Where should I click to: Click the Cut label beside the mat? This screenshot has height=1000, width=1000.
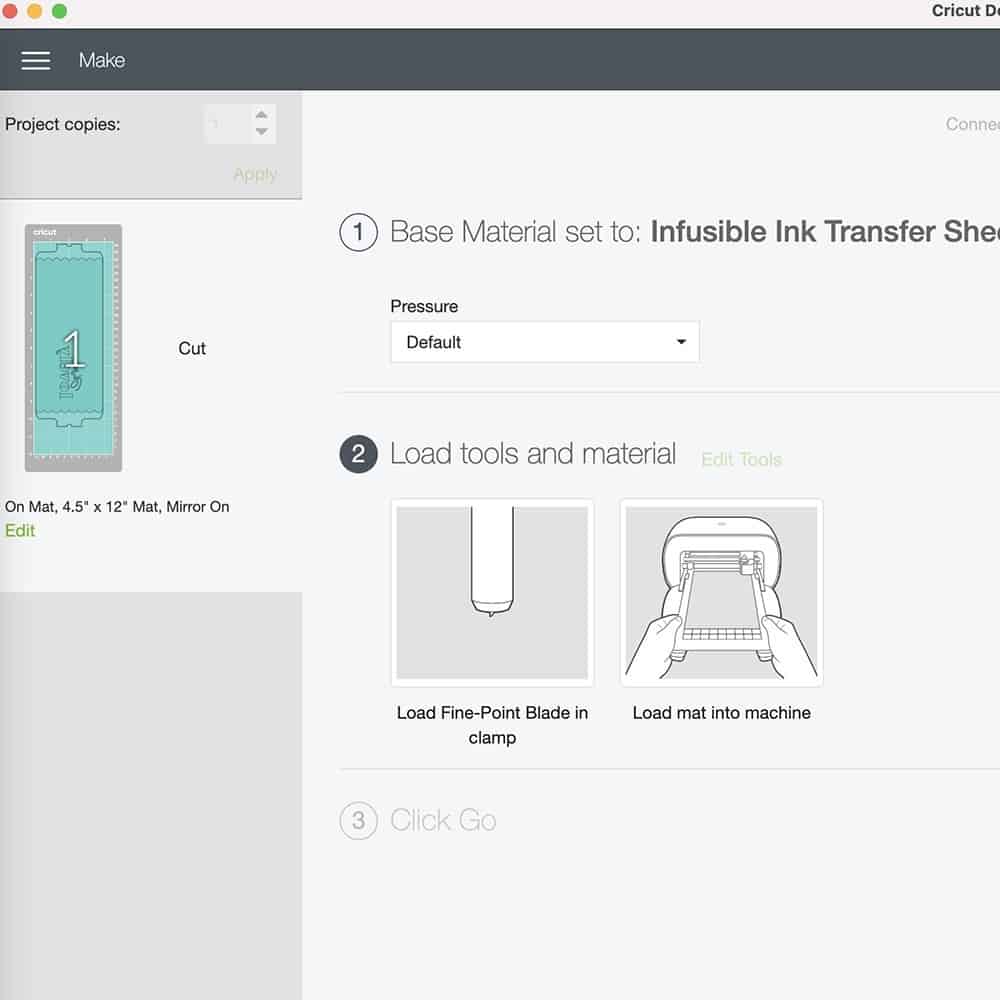tap(192, 348)
